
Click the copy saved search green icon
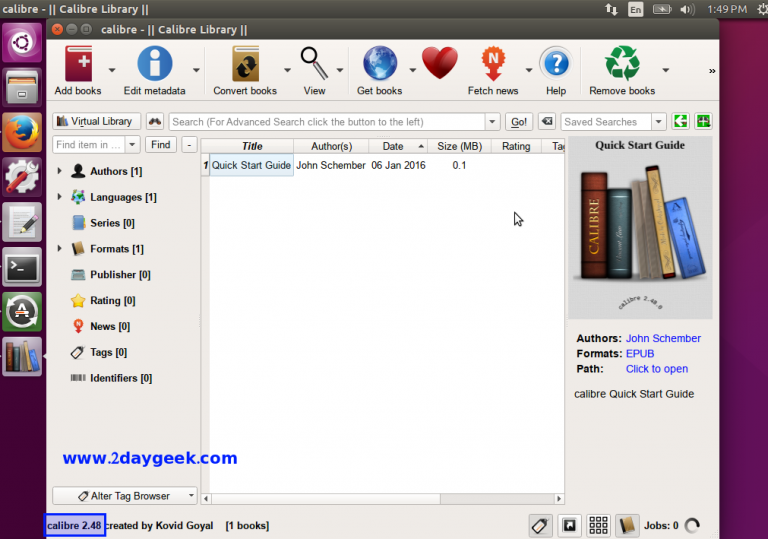point(680,121)
